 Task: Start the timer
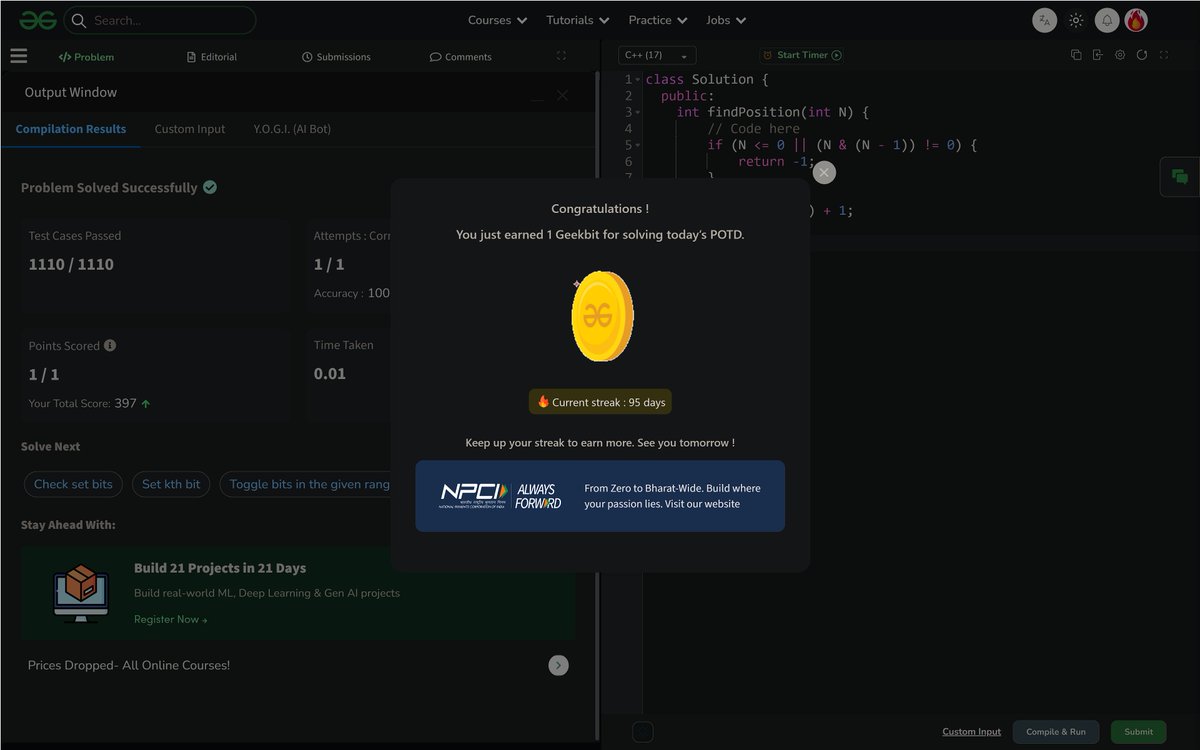click(802, 55)
